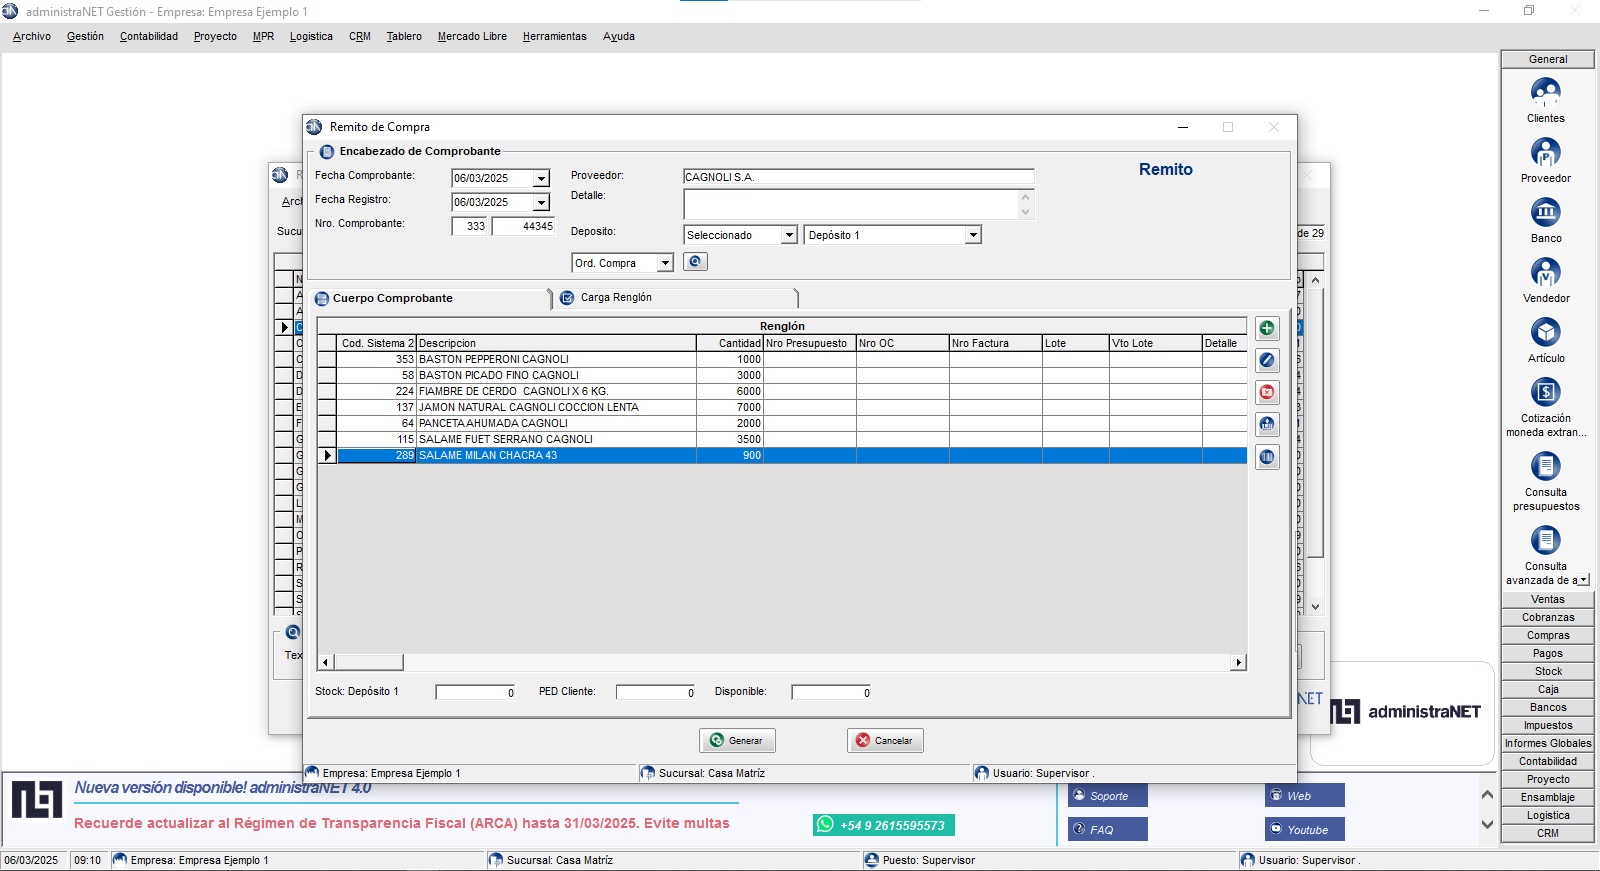Open the Artículo shortcut icon
The width and height of the screenshot is (1600, 871).
[1545, 332]
